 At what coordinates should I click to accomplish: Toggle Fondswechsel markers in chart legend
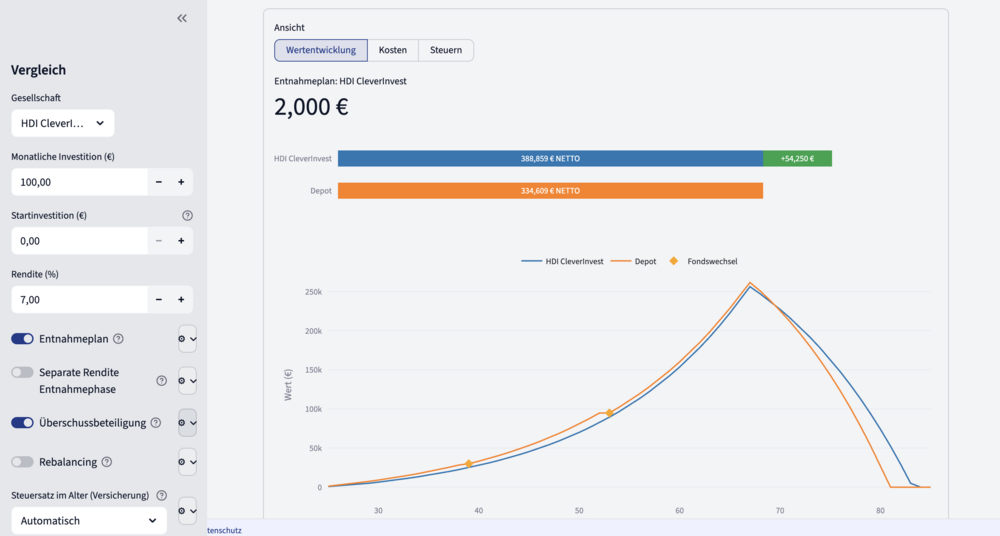tap(703, 262)
